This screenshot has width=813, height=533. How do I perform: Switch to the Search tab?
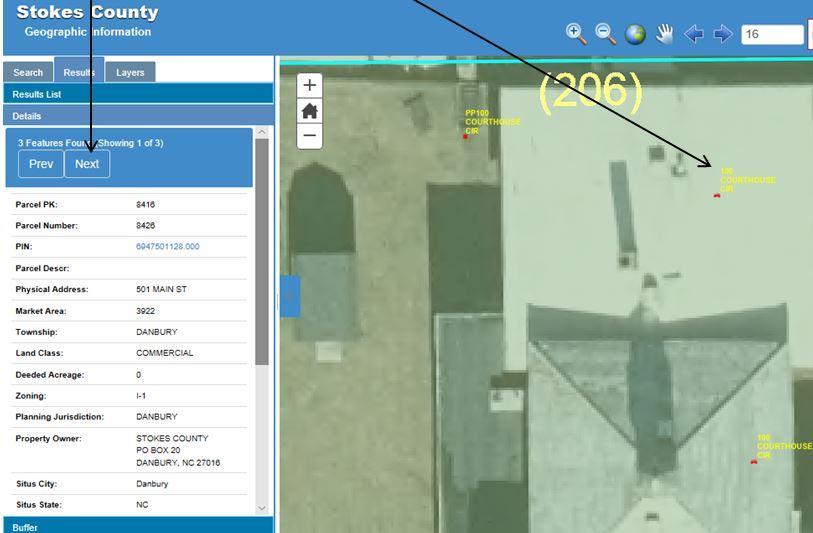(x=28, y=72)
